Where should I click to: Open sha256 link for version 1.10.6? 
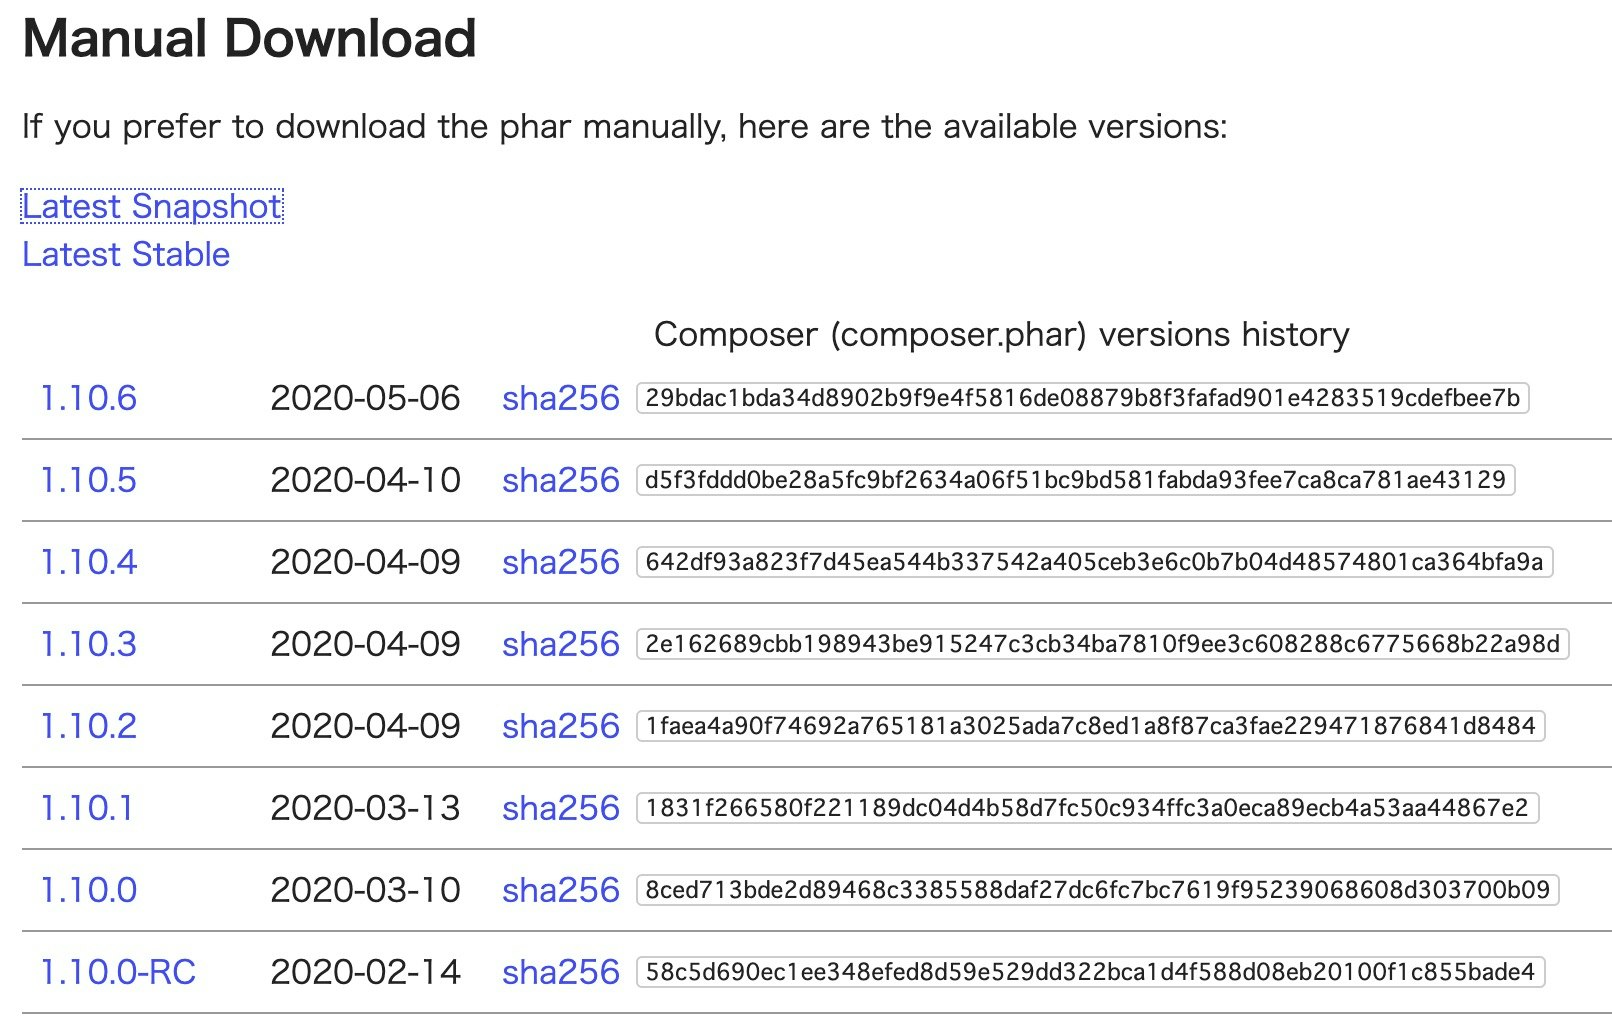(561, 398)
